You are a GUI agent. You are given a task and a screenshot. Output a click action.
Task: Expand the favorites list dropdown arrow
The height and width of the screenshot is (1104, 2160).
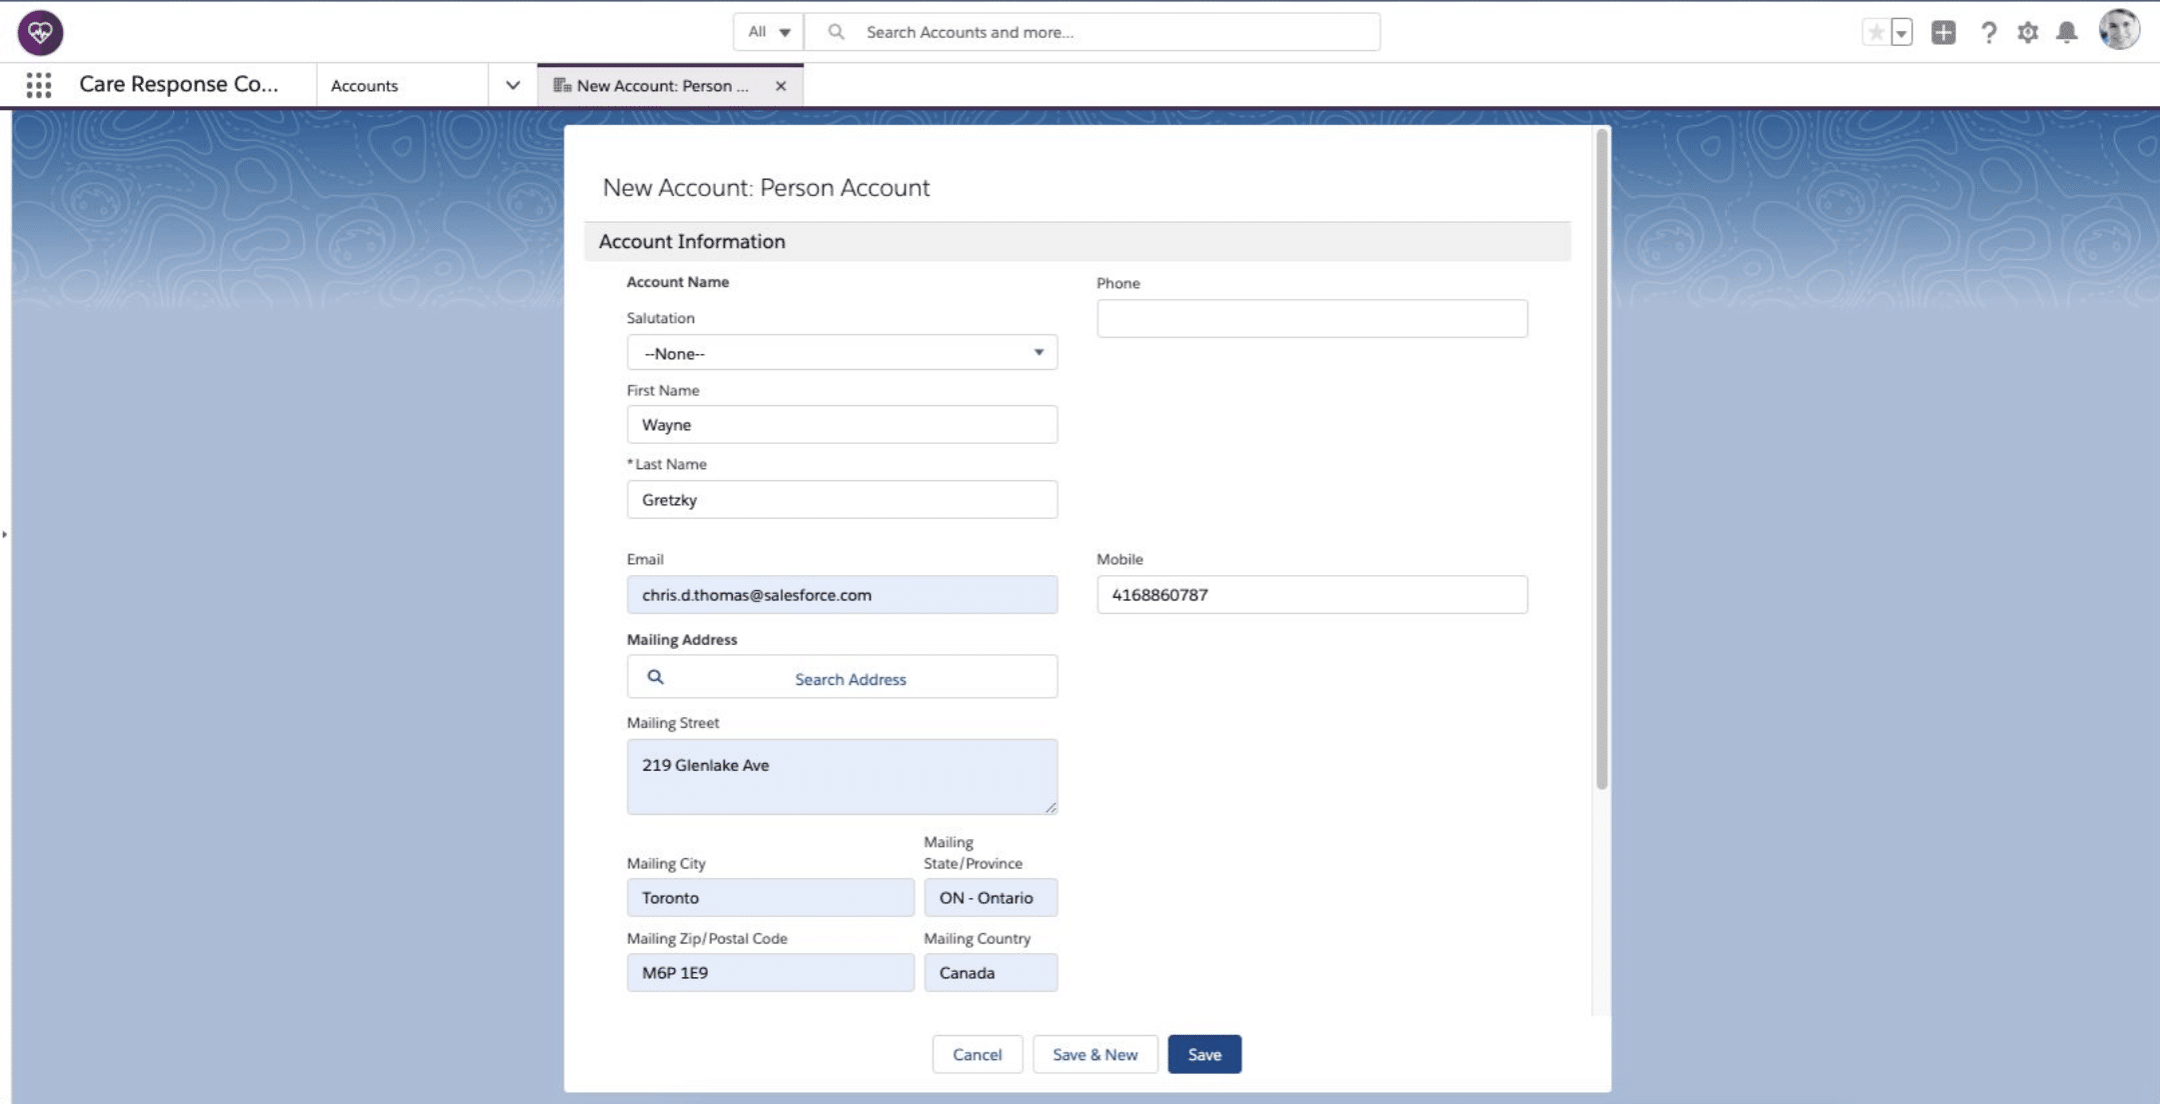tap(1901, 32)
